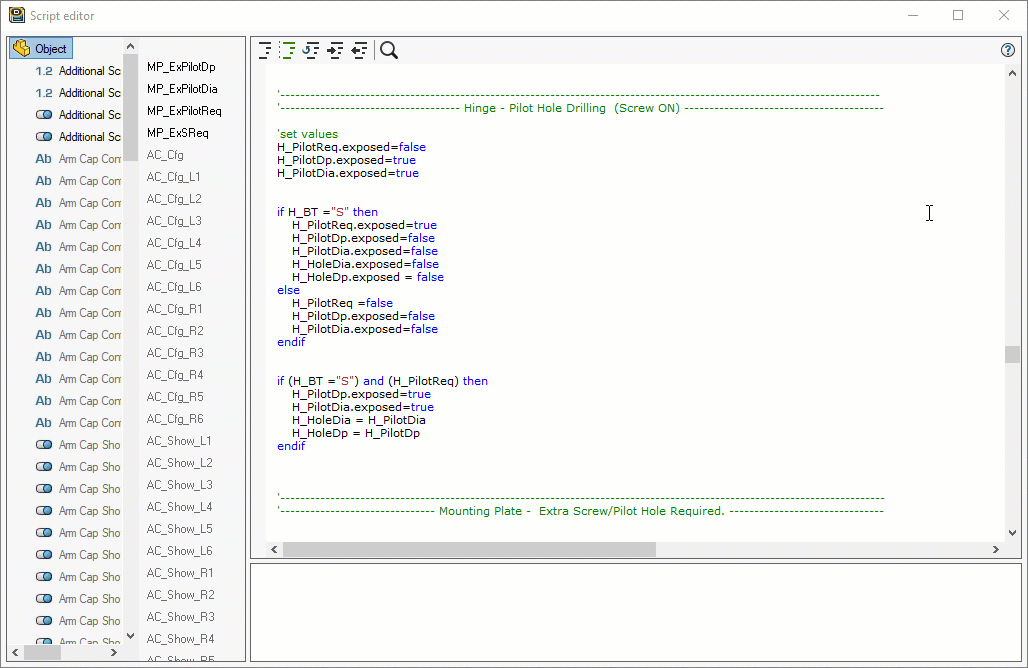
Task: Click the first line-formatting toolbar icon
Action: [x=265, y=50]
